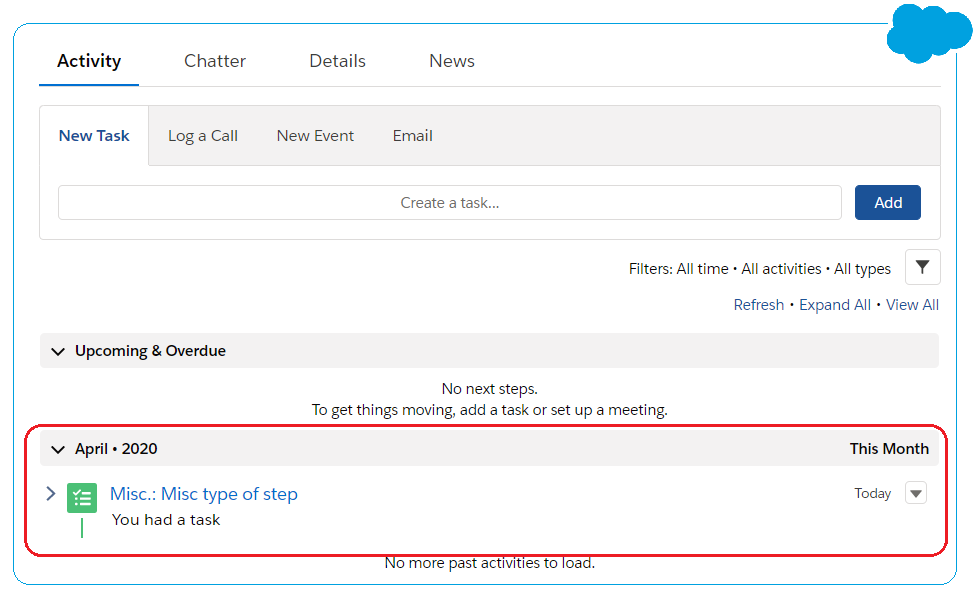Expand the Misc type of step task details
The width and height of the screenshot is (975, 600).
tap(51, 494)
